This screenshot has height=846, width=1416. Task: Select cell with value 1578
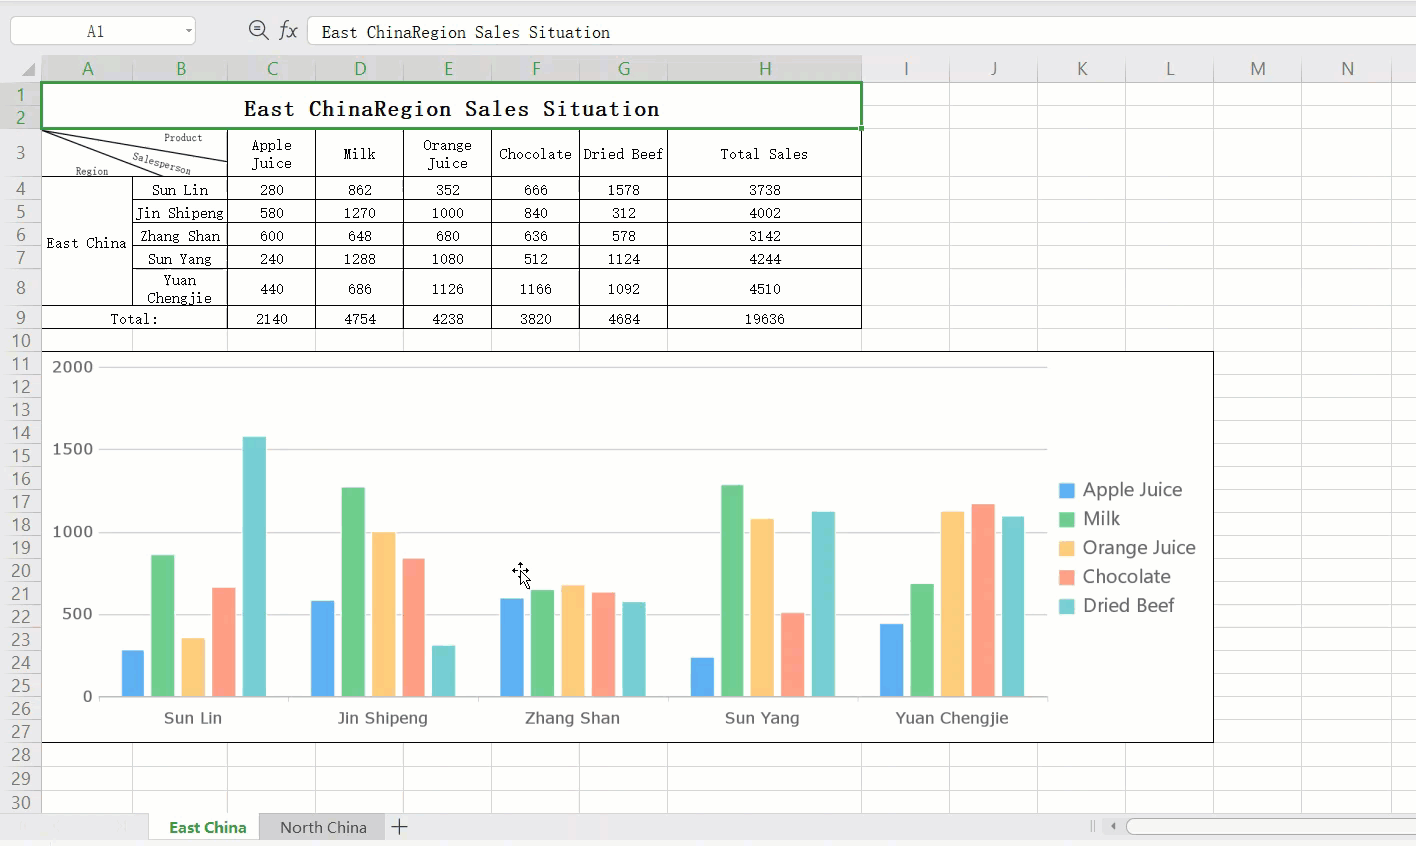(623, 189)
